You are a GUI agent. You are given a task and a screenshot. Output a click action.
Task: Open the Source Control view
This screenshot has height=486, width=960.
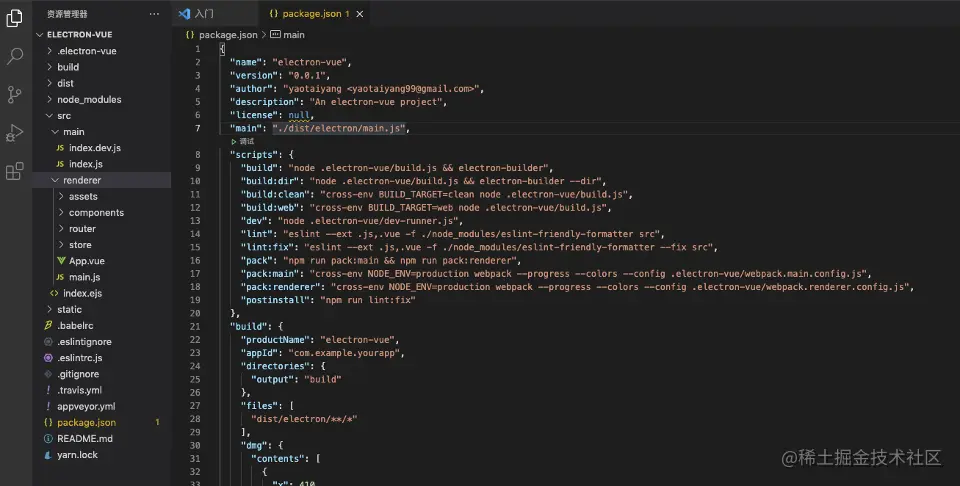pos(14,94)
